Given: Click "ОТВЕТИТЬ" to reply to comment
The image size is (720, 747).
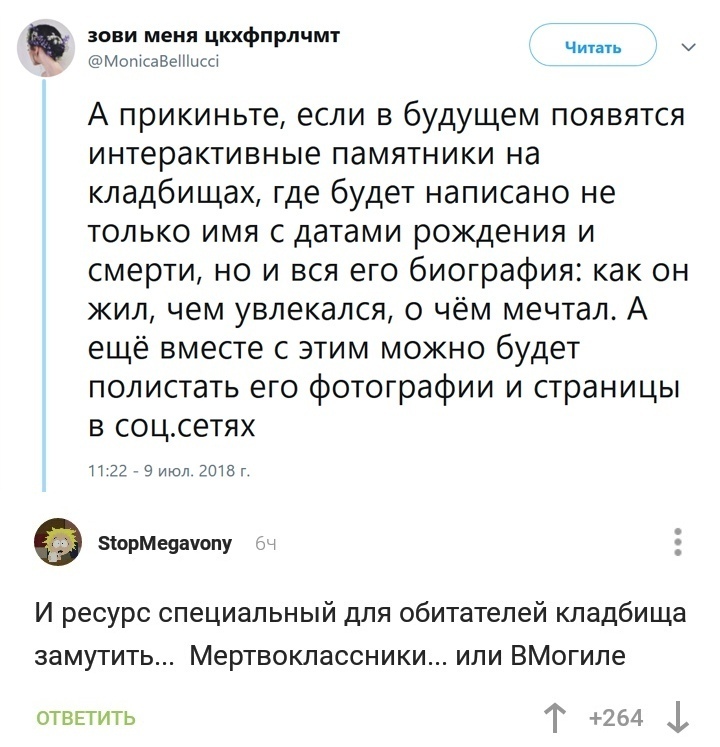Looking at the screenshot, I should (x=85, y=718).
